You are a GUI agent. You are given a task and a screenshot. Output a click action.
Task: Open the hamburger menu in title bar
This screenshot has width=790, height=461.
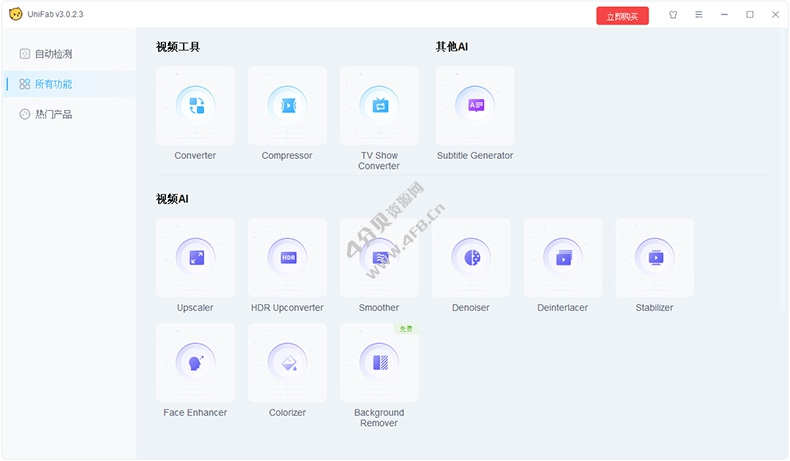pyautogui.click(x=699, y=15)
